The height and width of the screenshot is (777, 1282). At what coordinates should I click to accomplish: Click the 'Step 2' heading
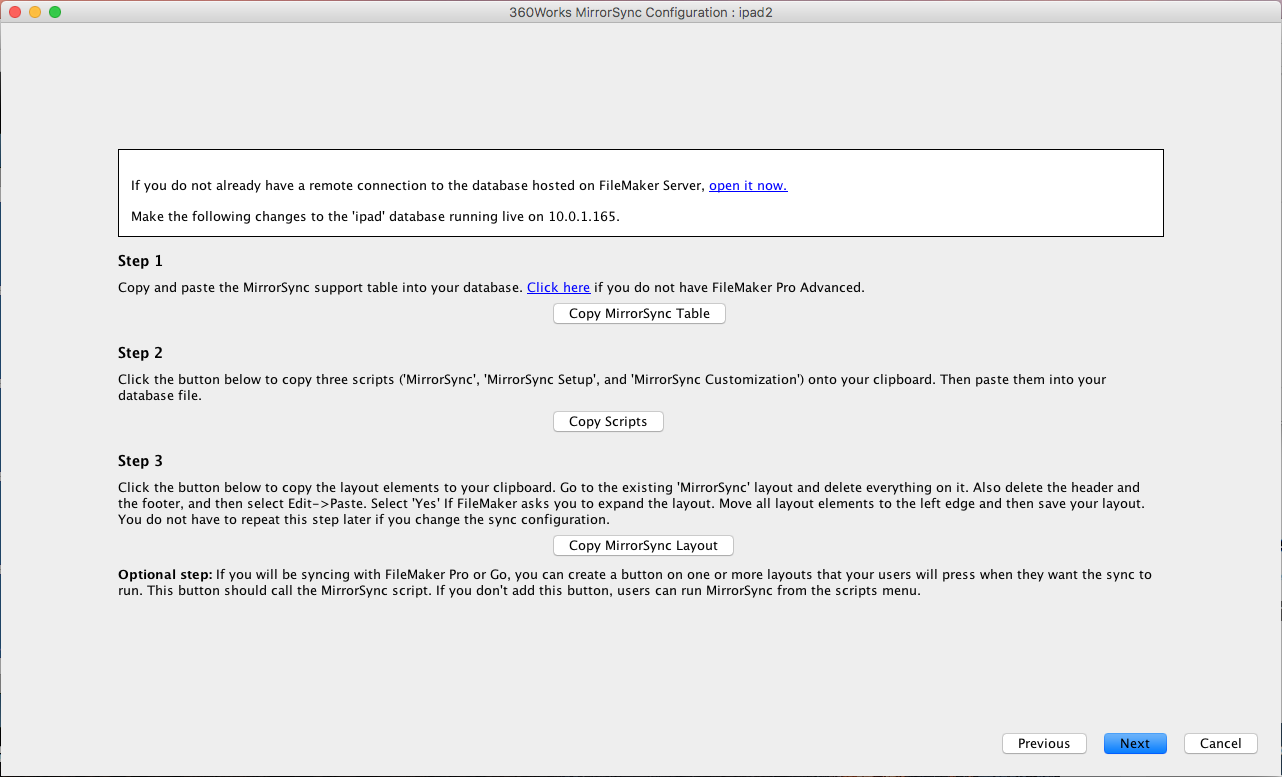click(x=140, y=353)
